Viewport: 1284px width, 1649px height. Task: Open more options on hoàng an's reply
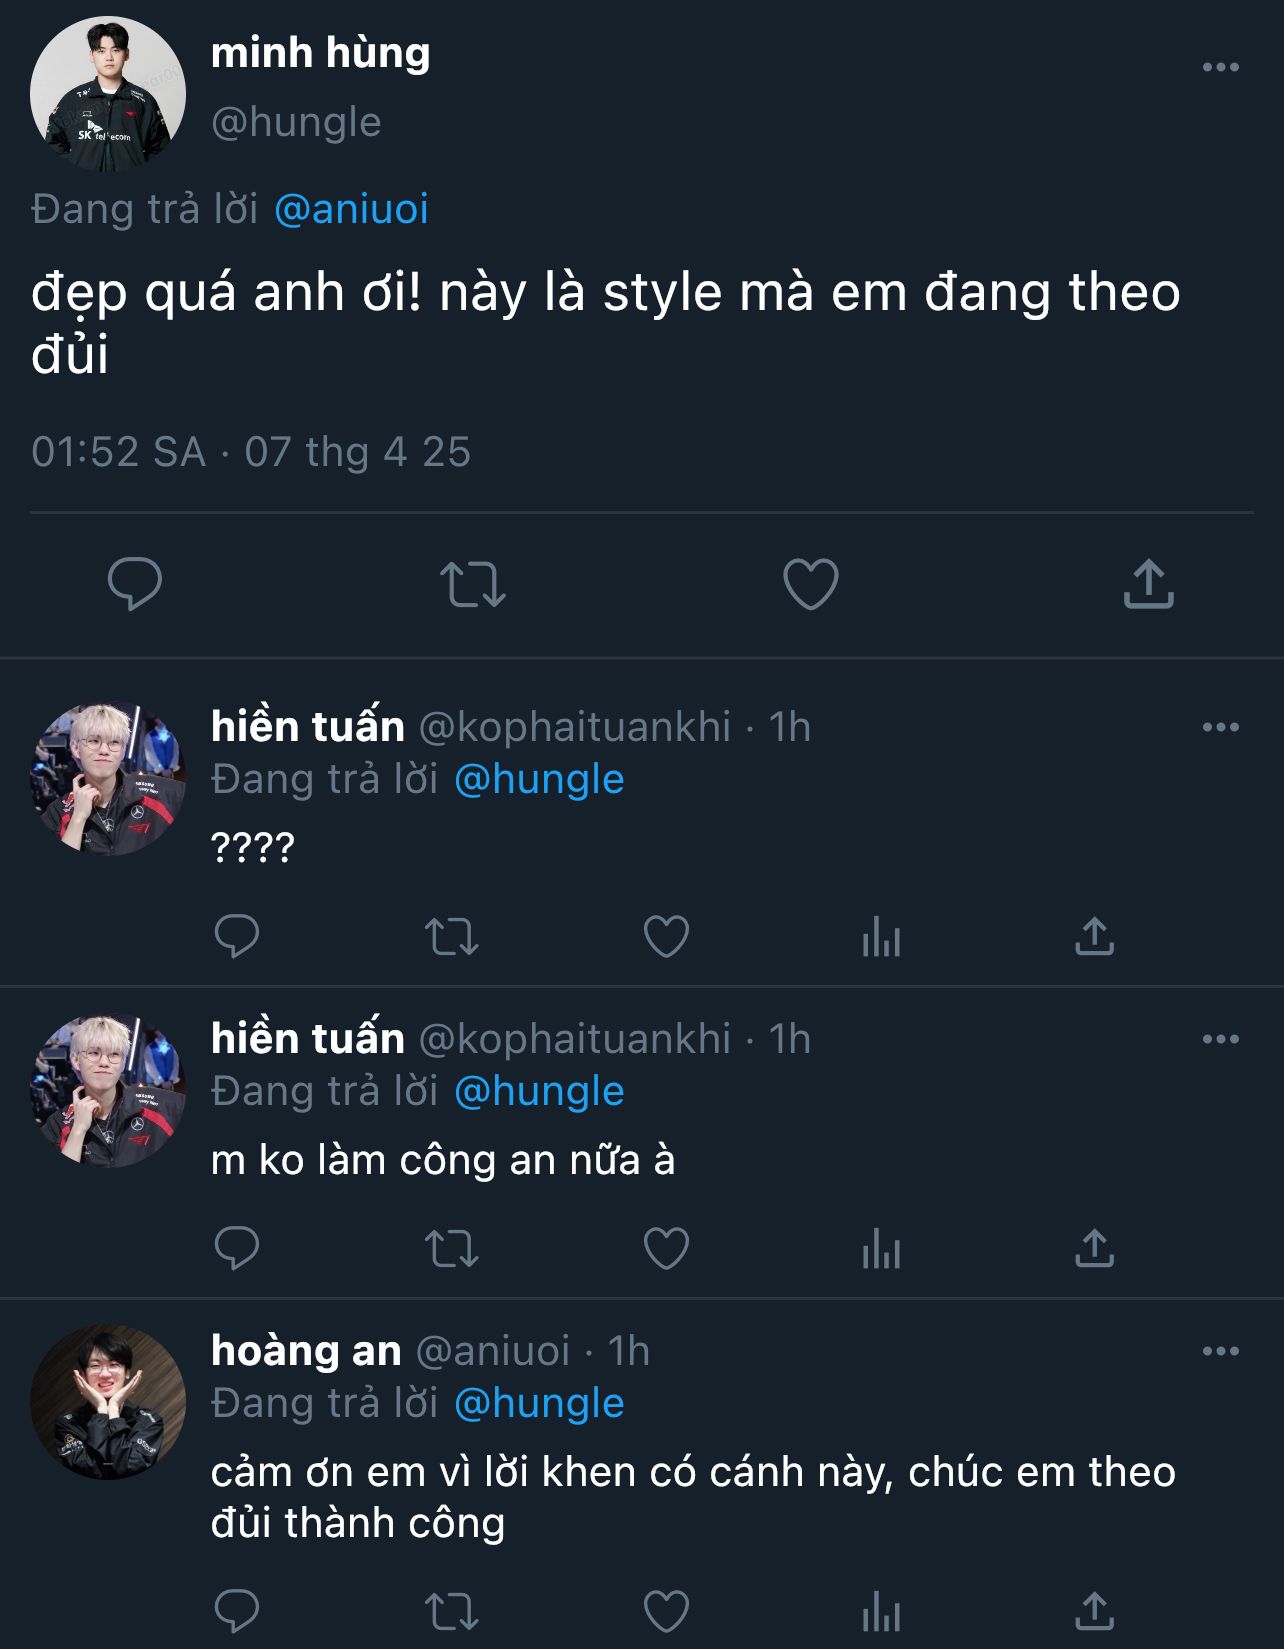(x=1220, y=1351)
